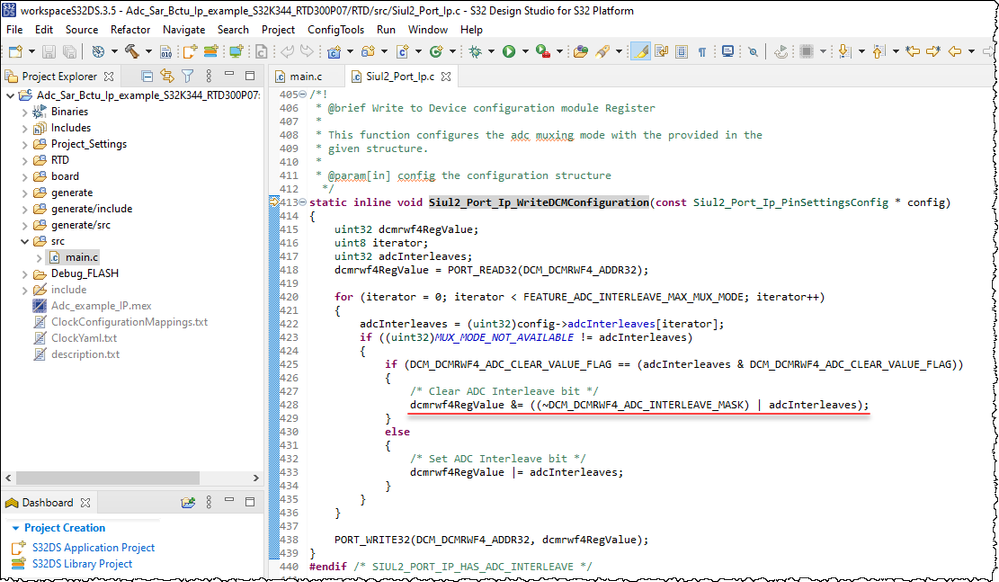Run the application with the green play icon

[509, 51]
